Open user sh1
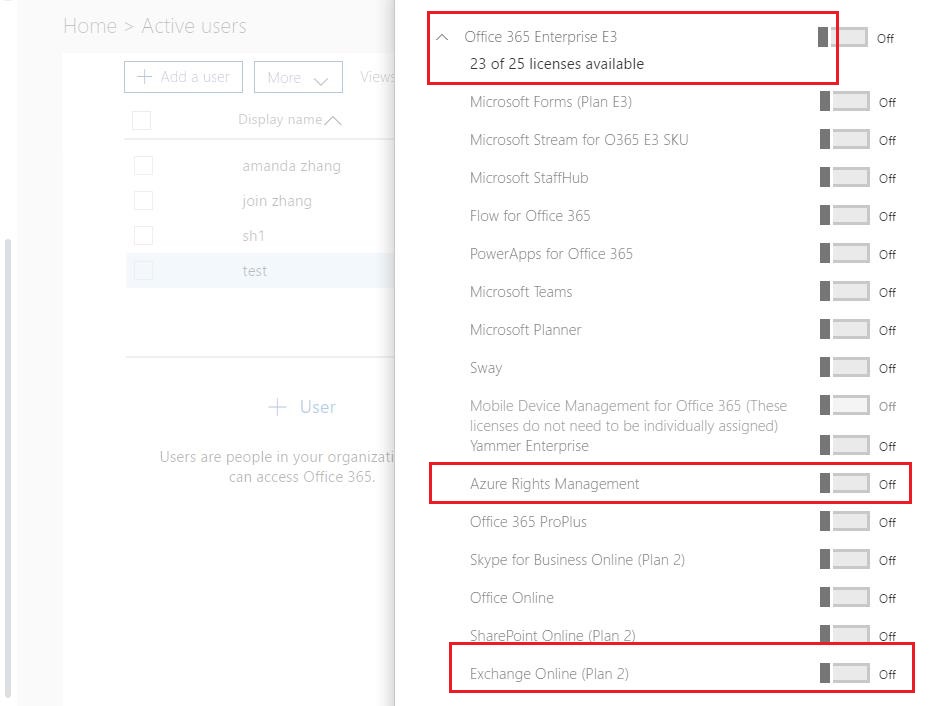 [254, 236]
